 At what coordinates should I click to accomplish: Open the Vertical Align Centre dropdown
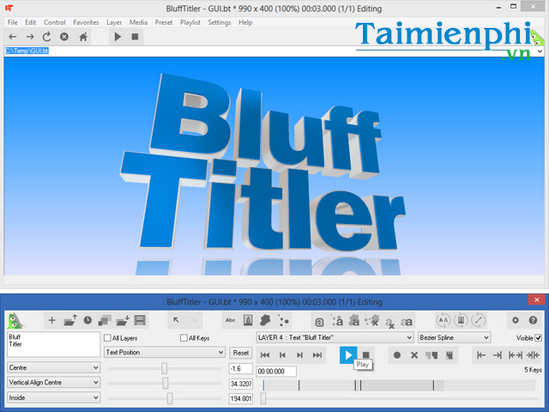[54, 383]
